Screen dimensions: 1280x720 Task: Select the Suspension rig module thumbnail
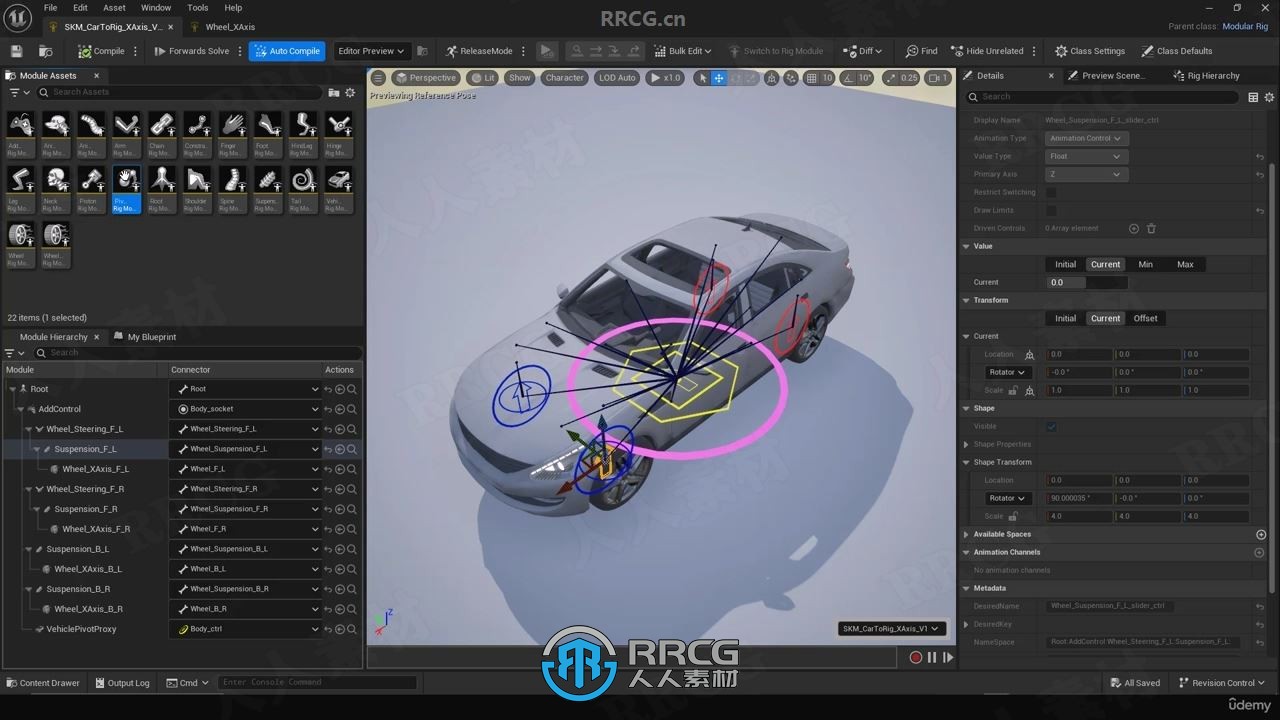pyautogui.click(x=267, y=189)
